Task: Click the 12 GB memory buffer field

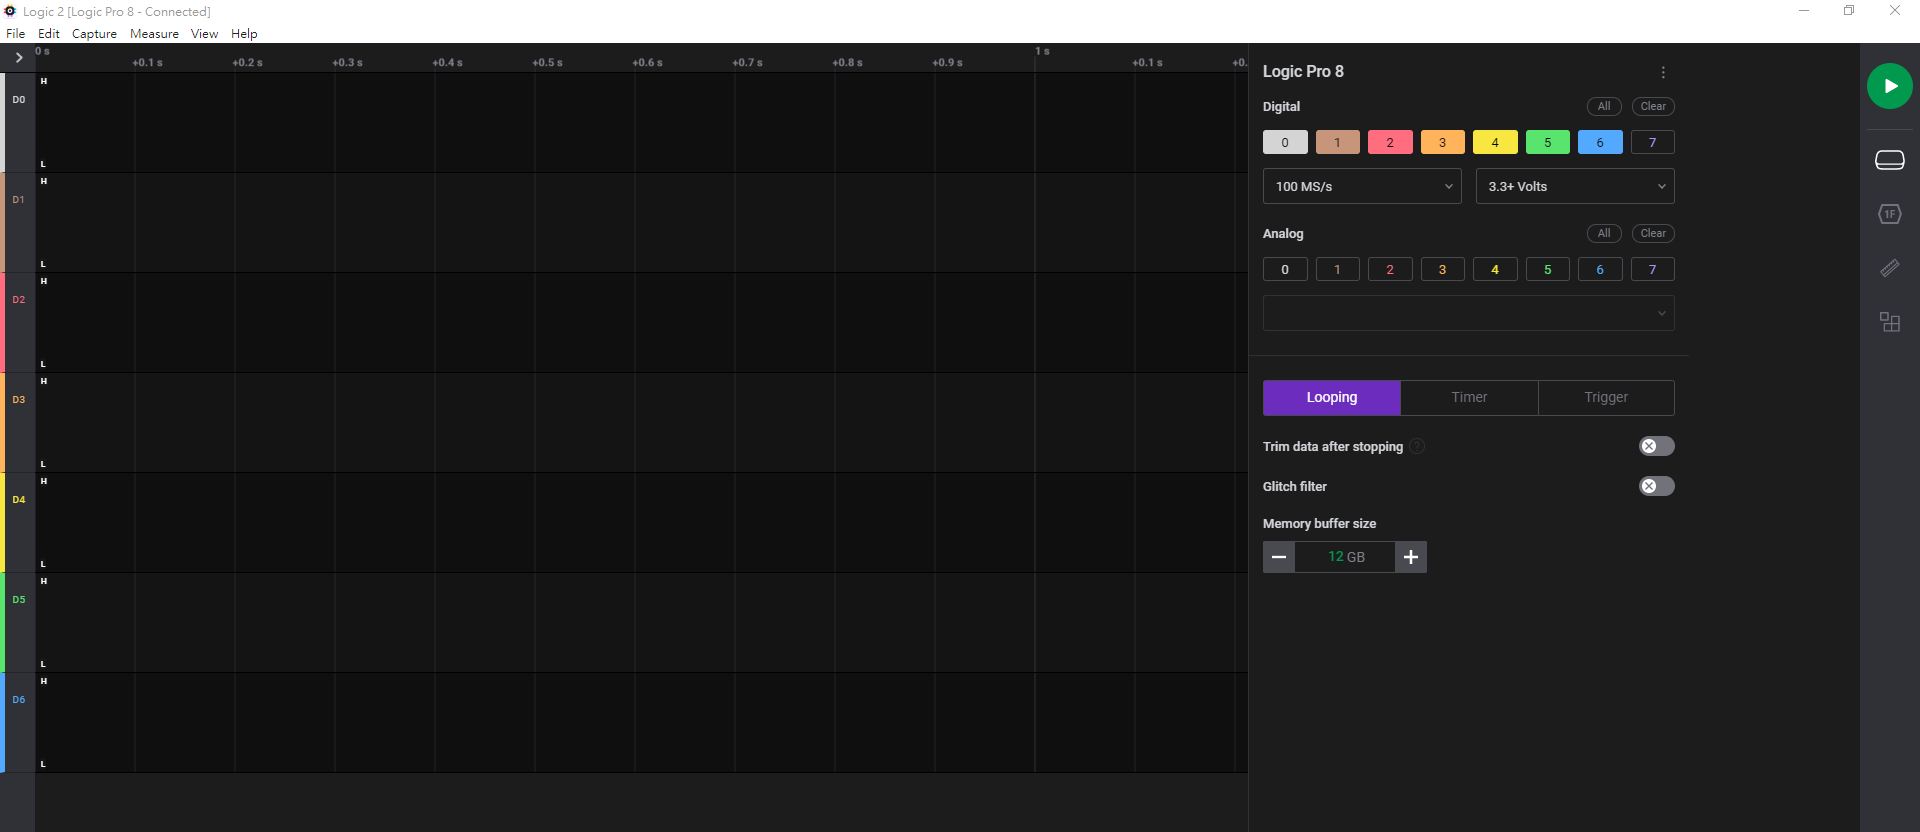Action: pos(1345,557)
